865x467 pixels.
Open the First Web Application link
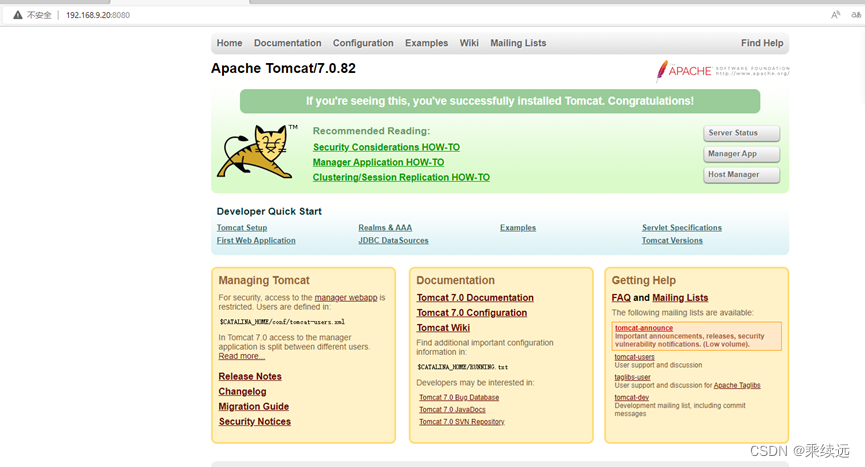(x=256, y=240)
